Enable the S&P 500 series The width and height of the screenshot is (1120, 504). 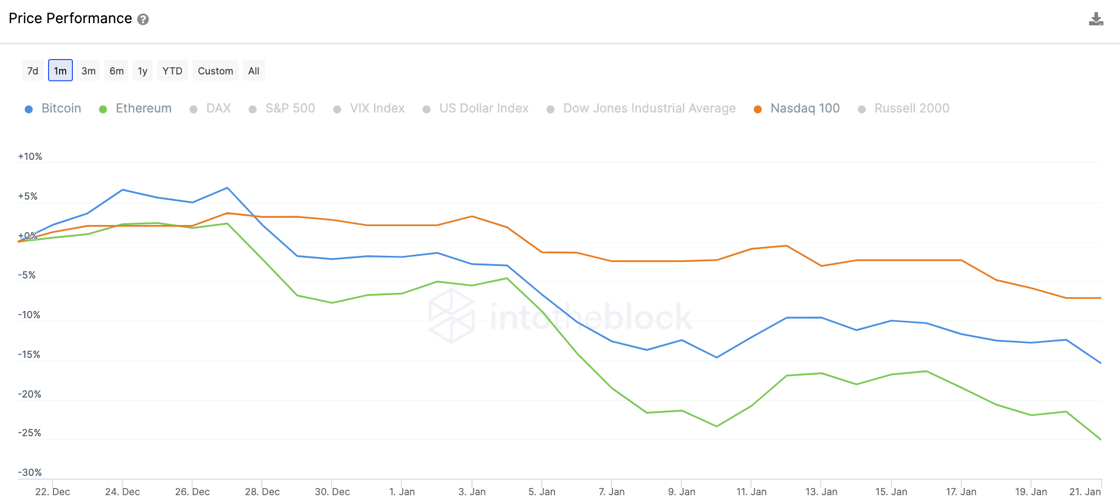coord(281,109)
